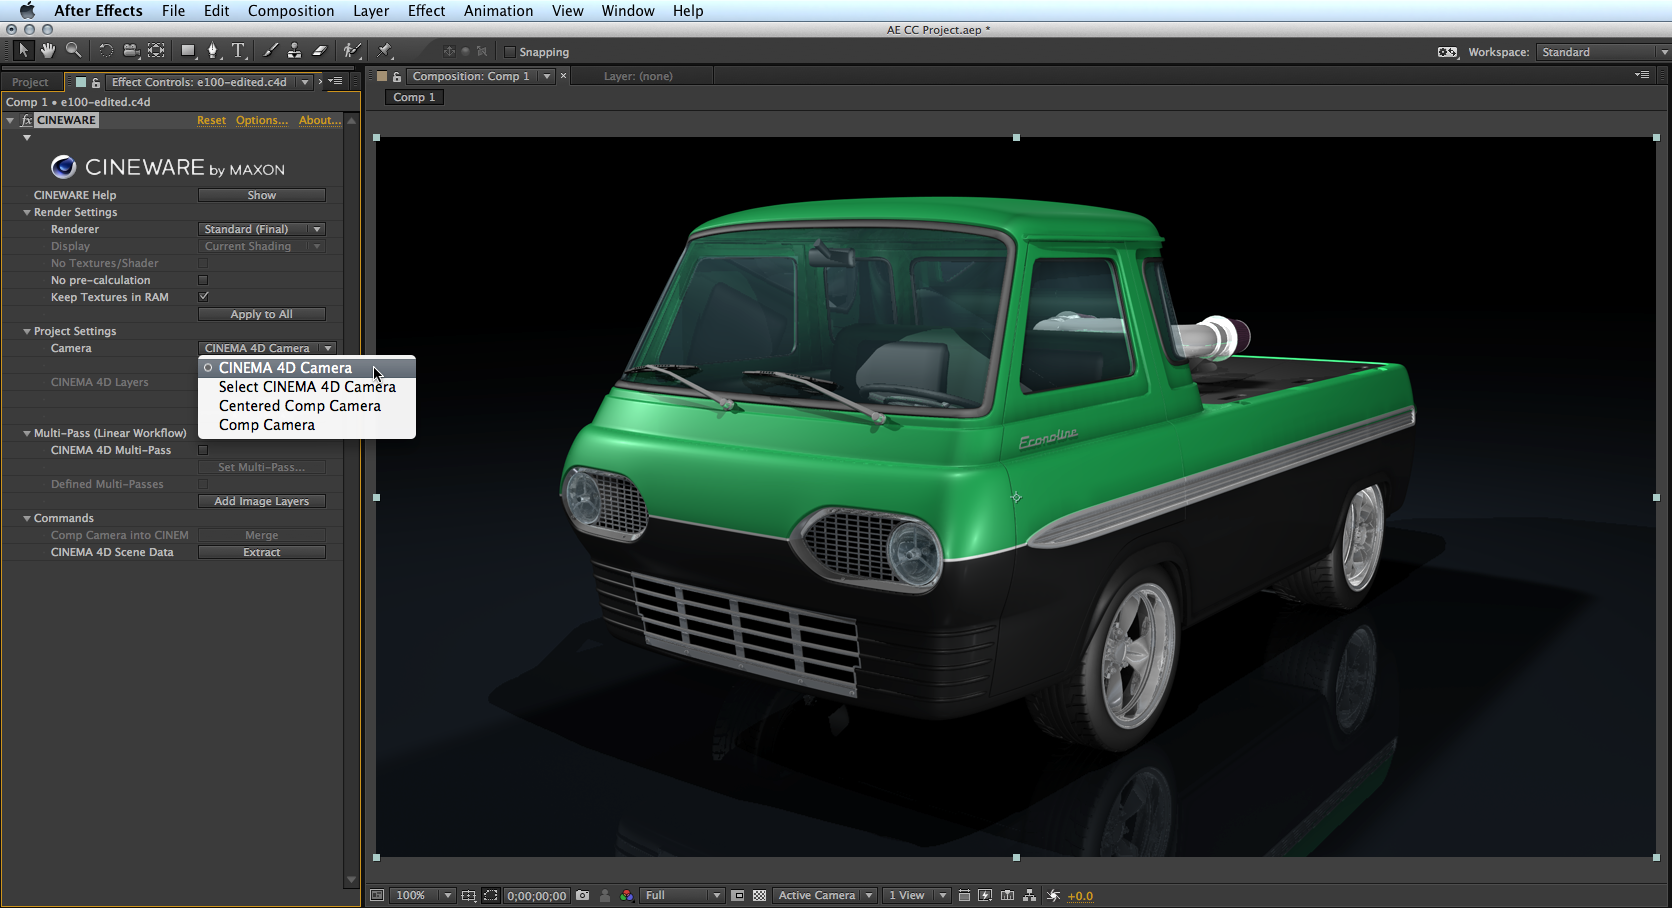This screenshot has height=908, width=1672.
Task: Open the Workspace Standard dropdown
Action: (1603, 52)
